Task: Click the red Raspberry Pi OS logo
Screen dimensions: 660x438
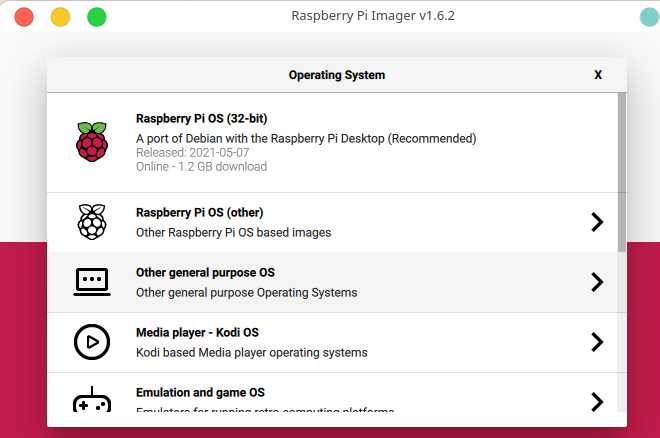Action: (92, 142)
